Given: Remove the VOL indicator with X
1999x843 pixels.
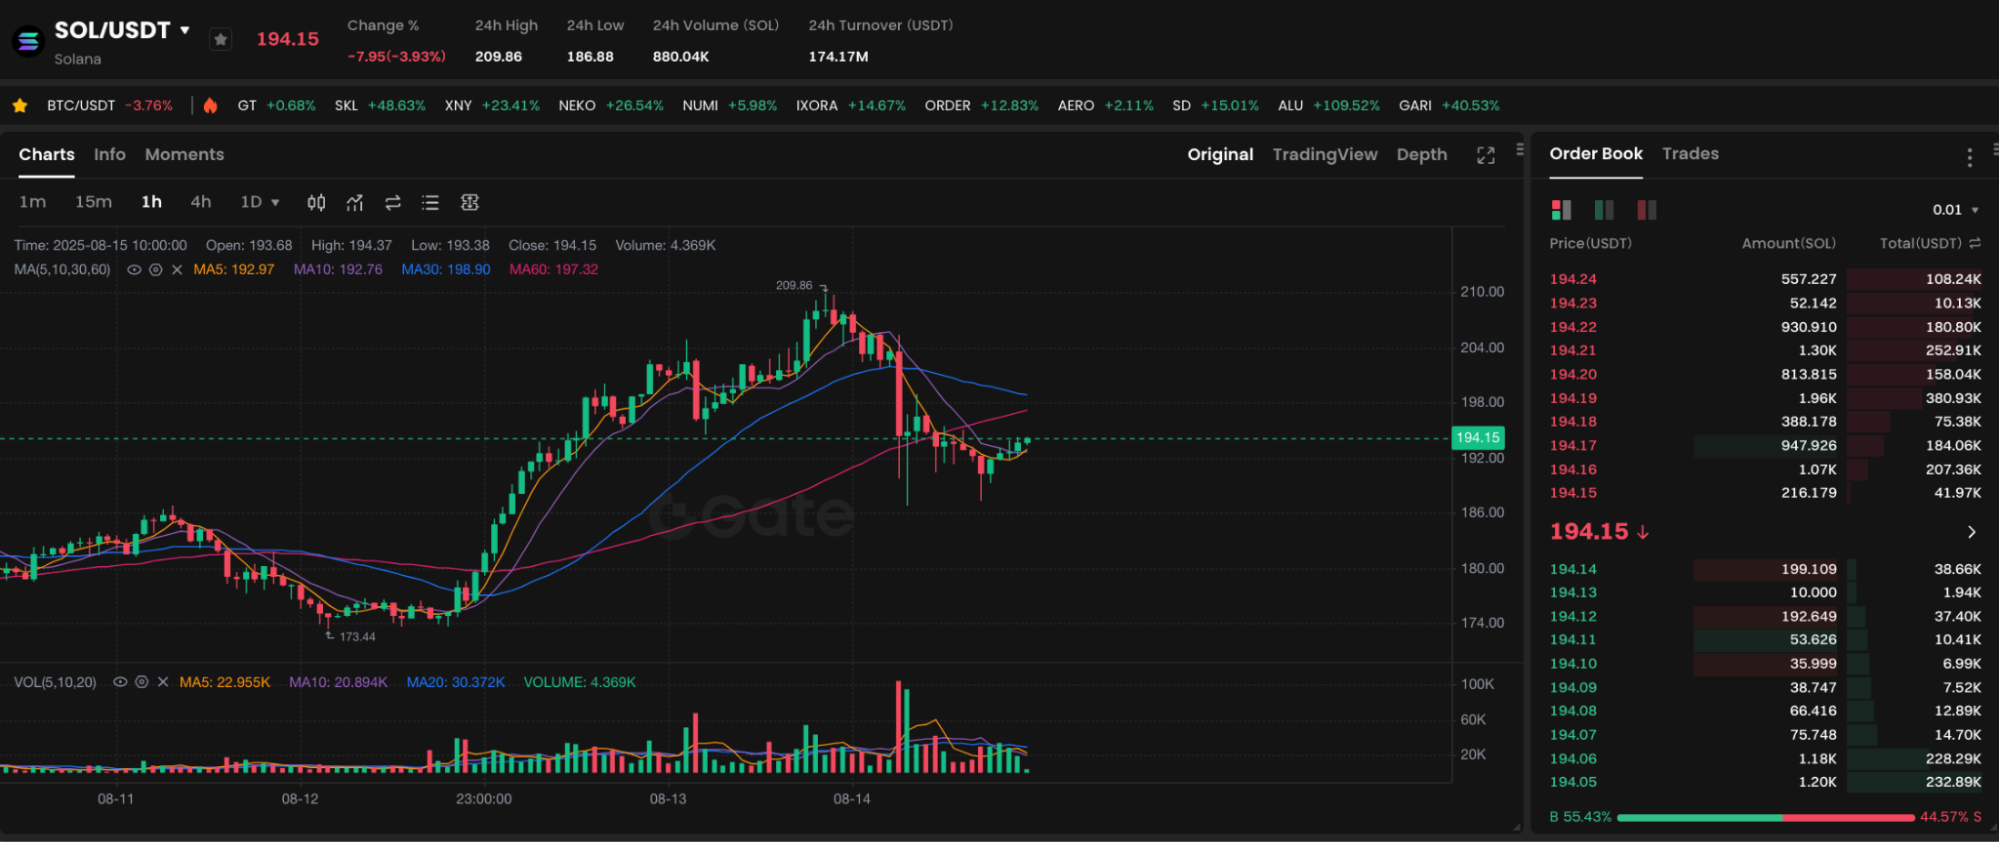Looking at the screenshot, I should coord(163,682).
